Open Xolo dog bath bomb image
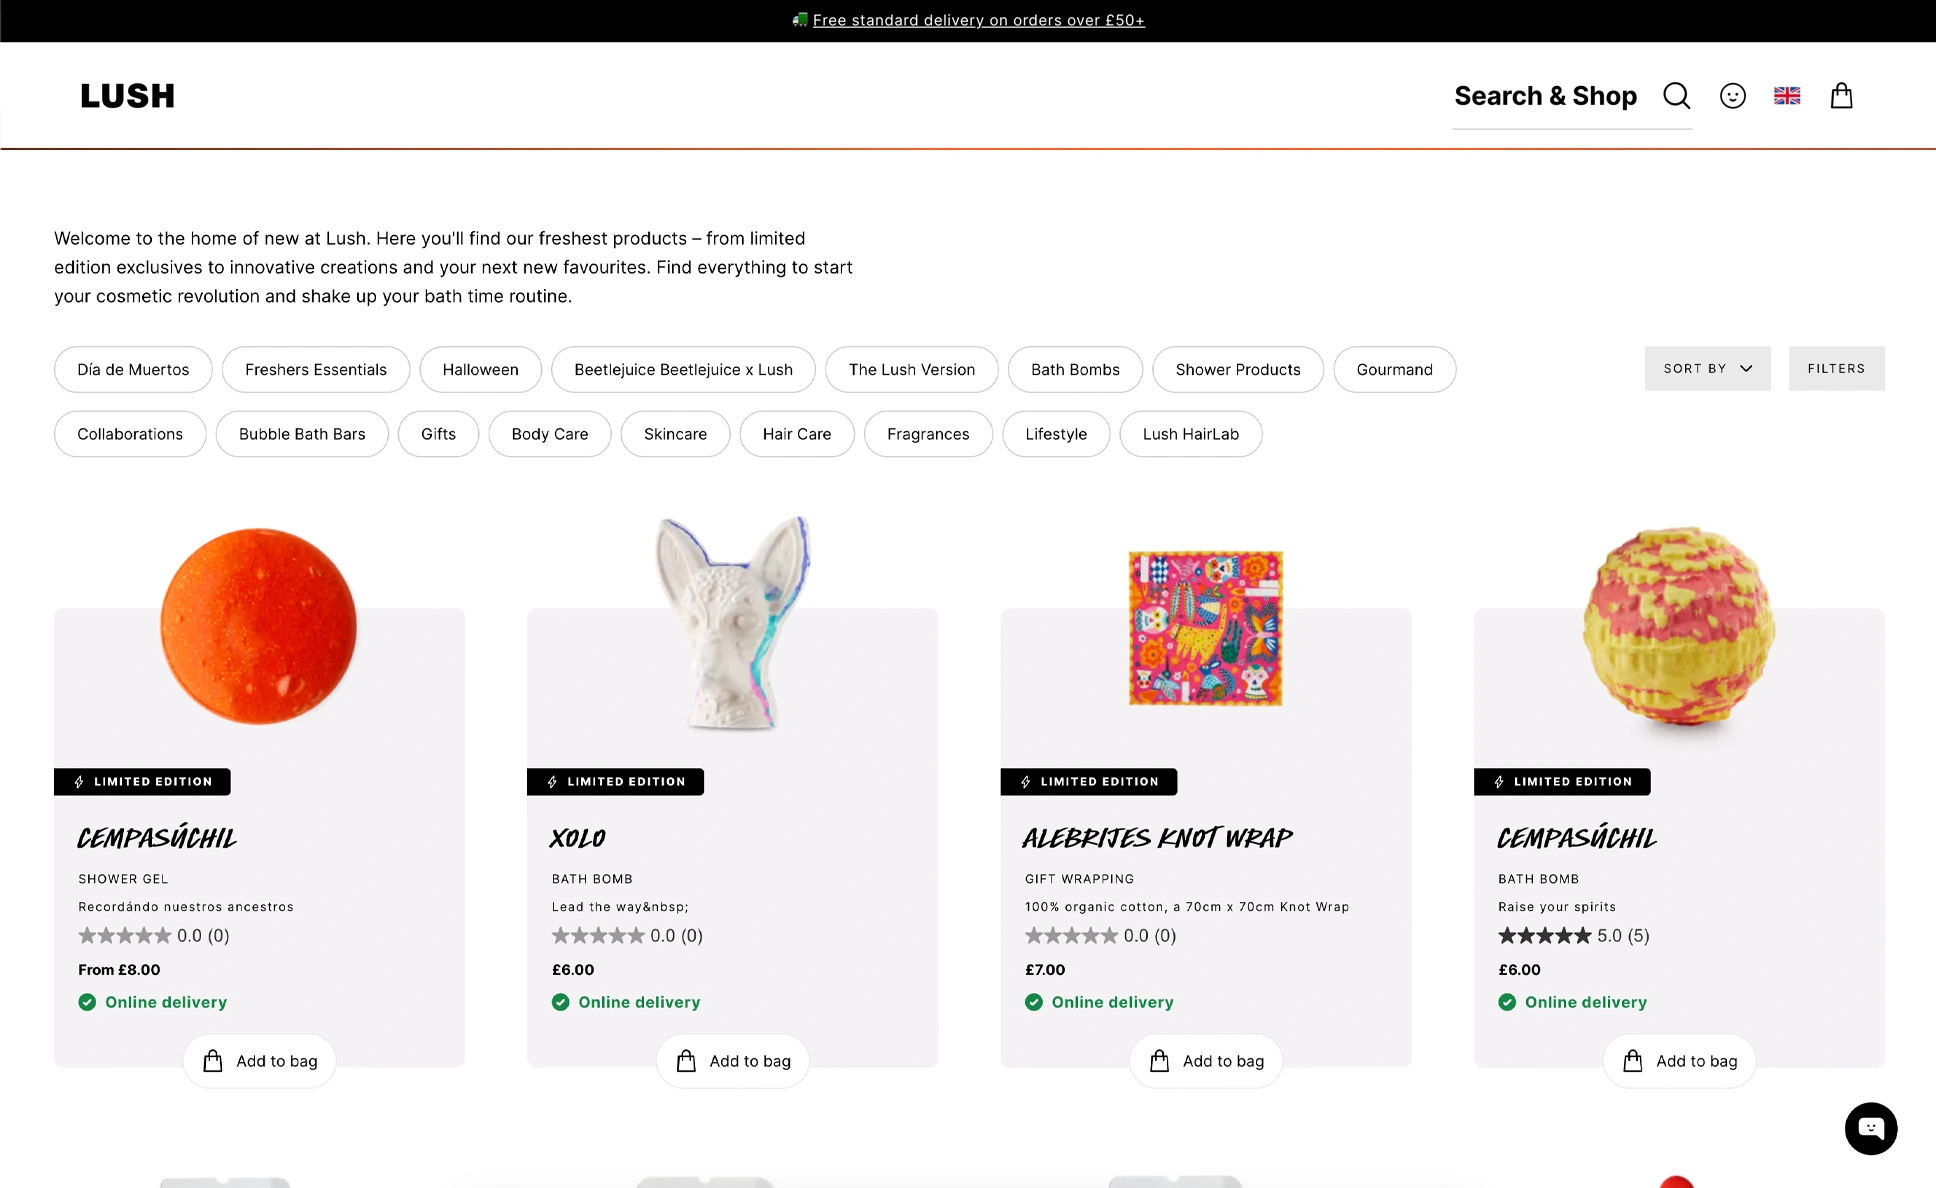Viewport: 1936px width, 1188px height. 733,622
